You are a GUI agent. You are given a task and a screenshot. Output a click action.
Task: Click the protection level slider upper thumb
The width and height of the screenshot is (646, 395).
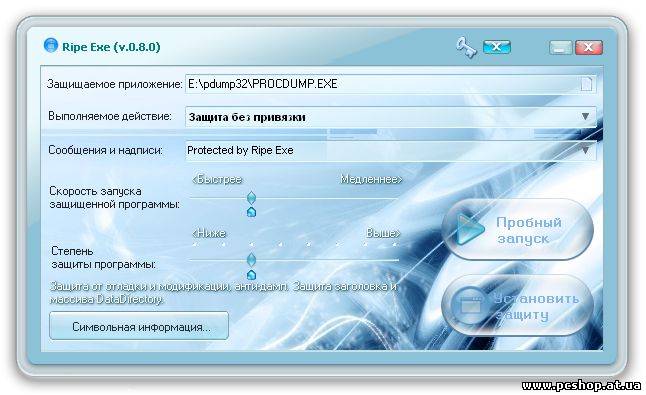251,259
